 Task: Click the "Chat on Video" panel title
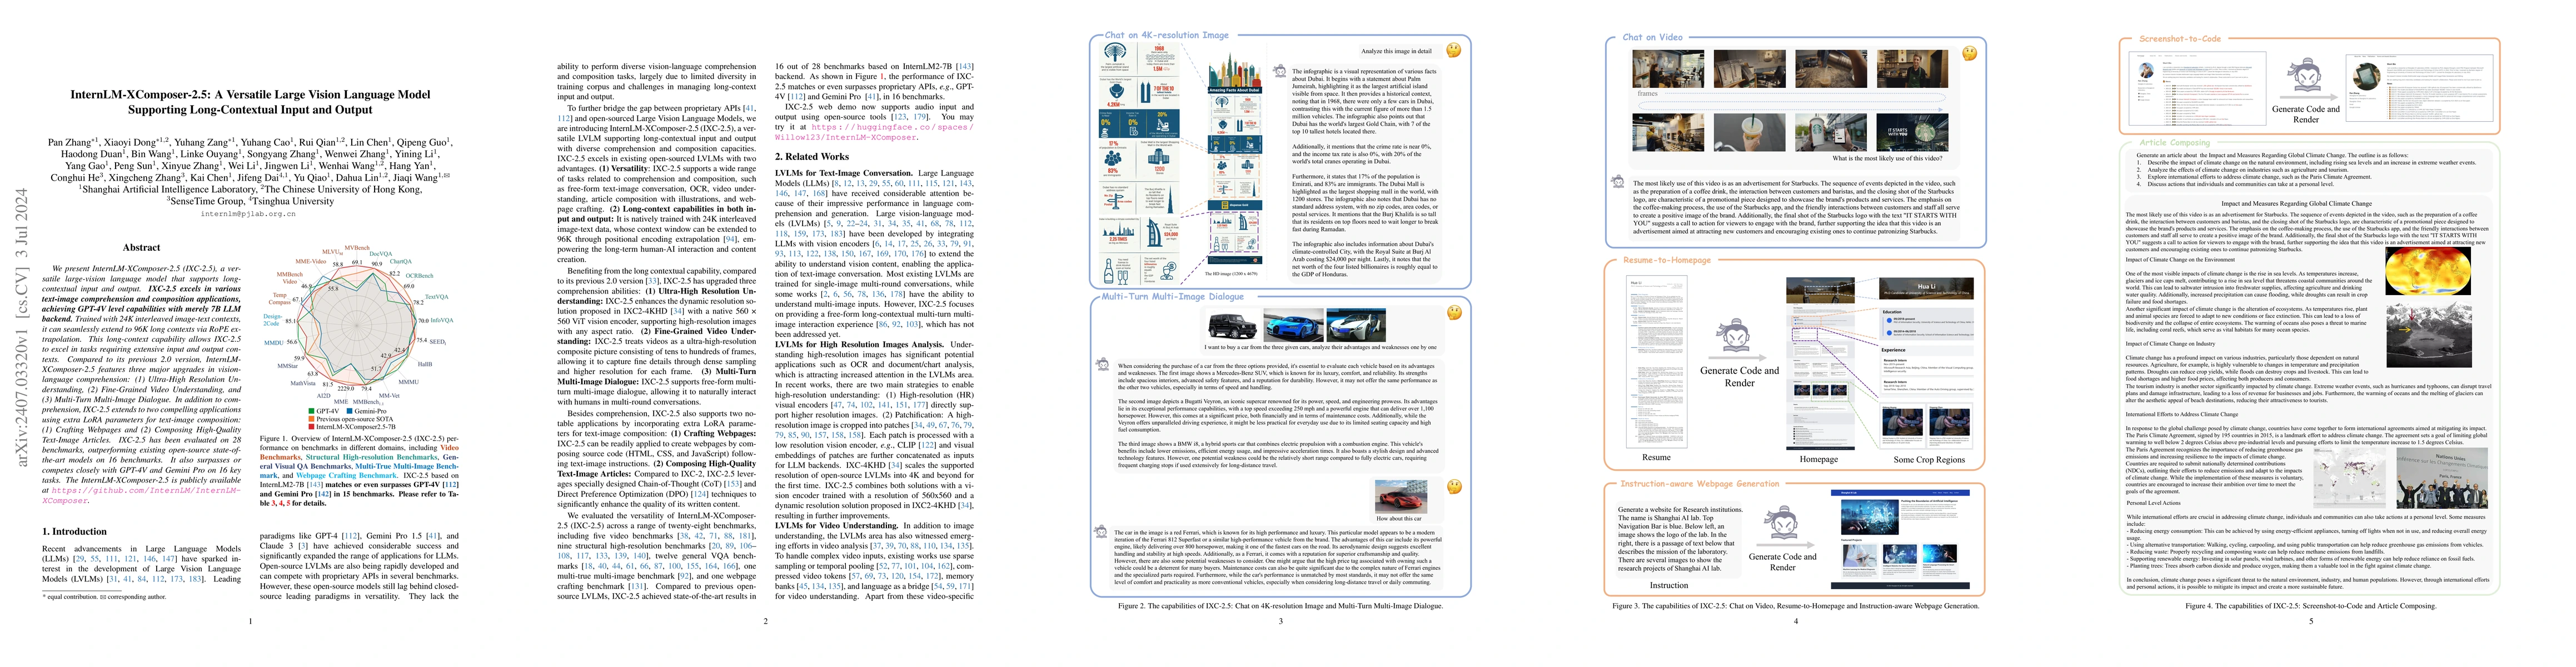[x=1652, y=37]
